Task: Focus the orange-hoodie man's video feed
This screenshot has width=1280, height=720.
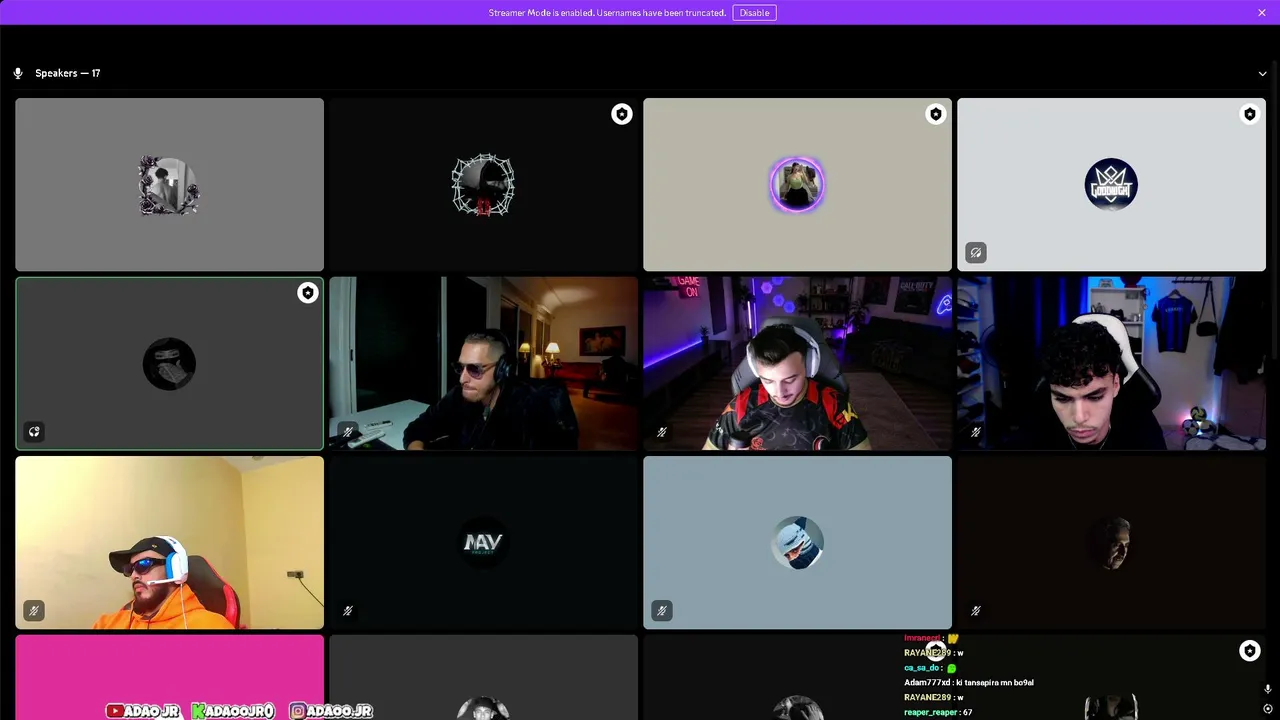Action: coord(169,542)
